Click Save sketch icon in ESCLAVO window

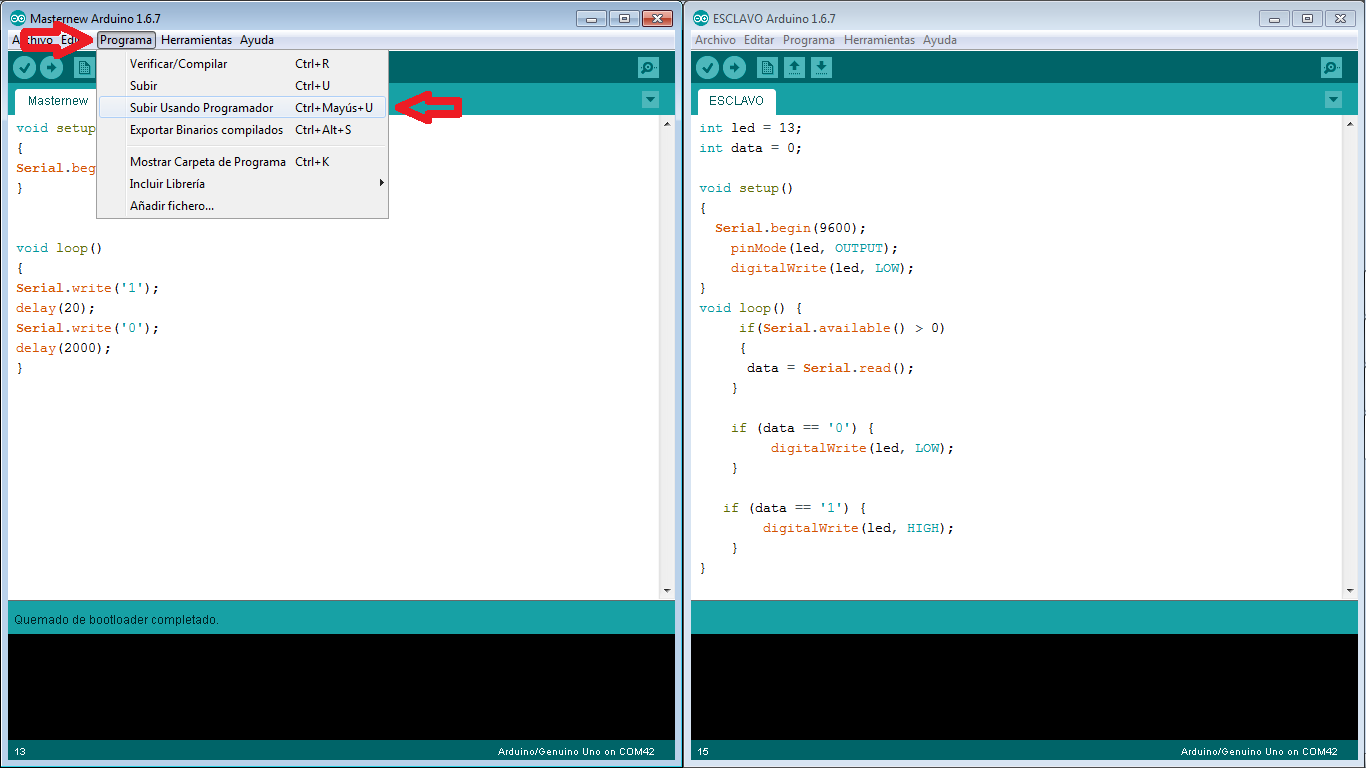pos(821,68)
